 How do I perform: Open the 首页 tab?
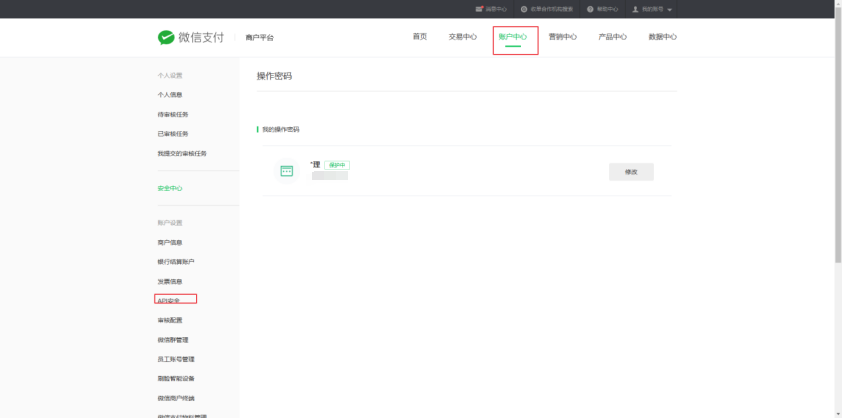tap(420, 37)
